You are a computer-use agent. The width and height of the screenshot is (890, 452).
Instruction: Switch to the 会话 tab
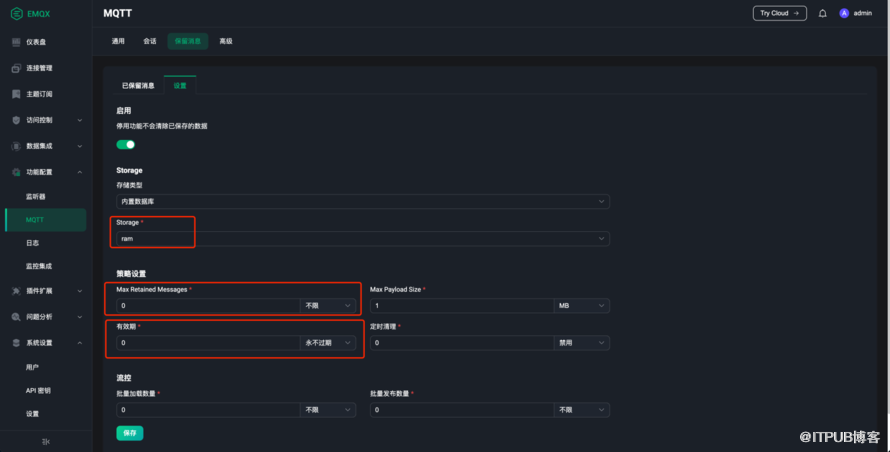(x=150, y=41)
